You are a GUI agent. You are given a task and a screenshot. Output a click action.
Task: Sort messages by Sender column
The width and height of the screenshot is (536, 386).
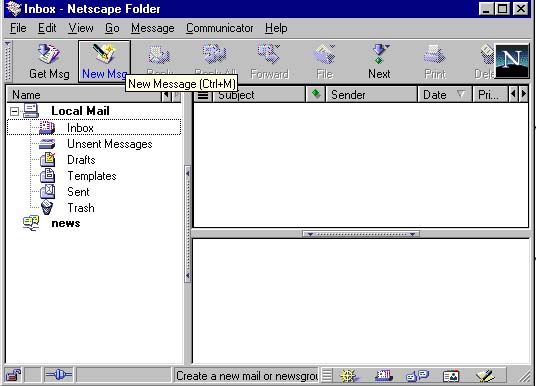click(x=371, y=95)
